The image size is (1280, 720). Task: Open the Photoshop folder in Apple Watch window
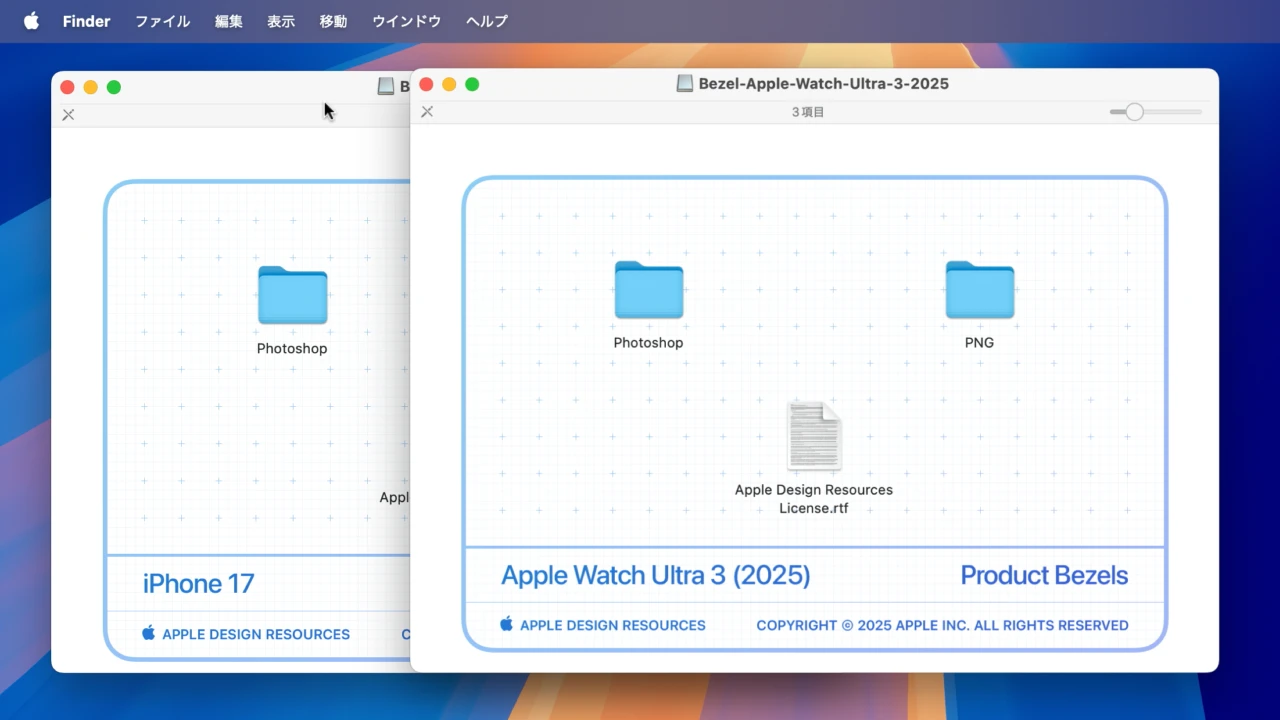[x=648, y=291]
